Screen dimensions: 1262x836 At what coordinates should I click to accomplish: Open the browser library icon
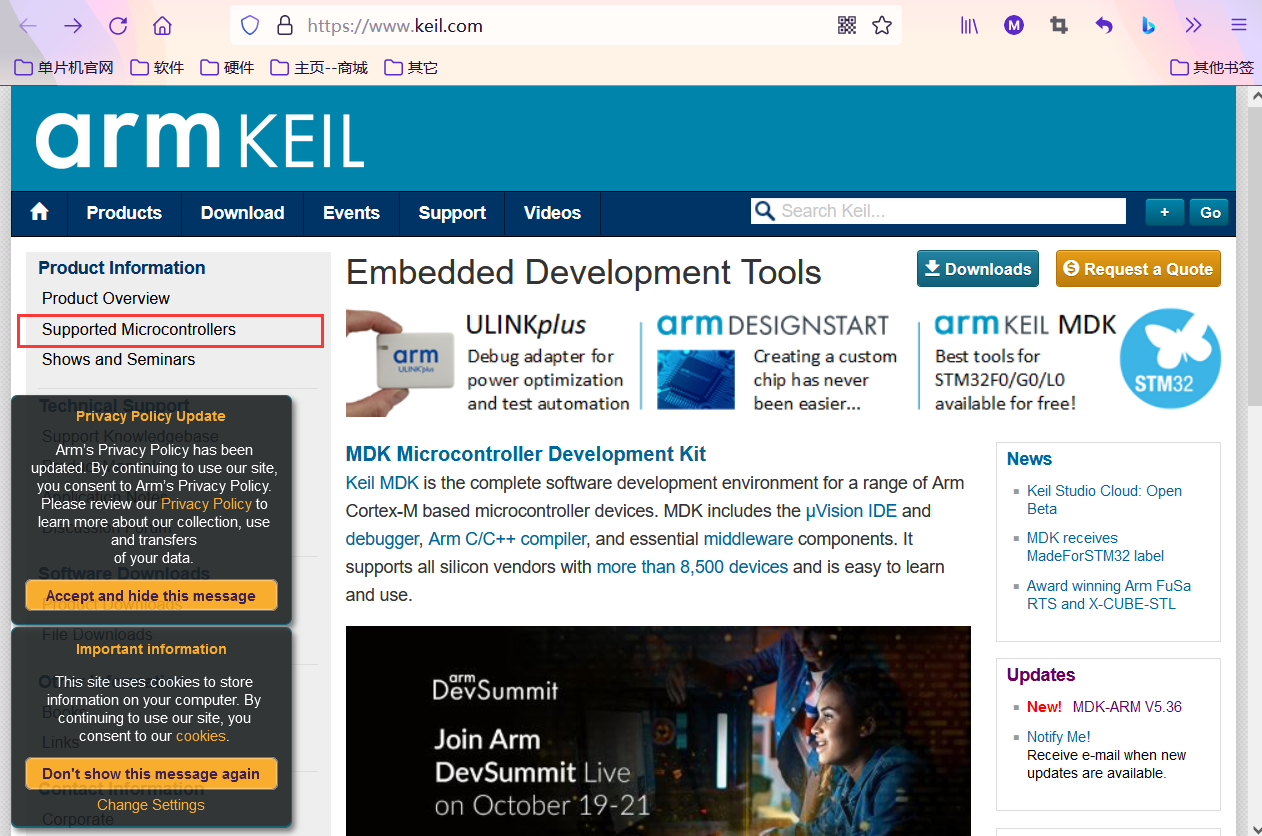click(x=970, y=25)
